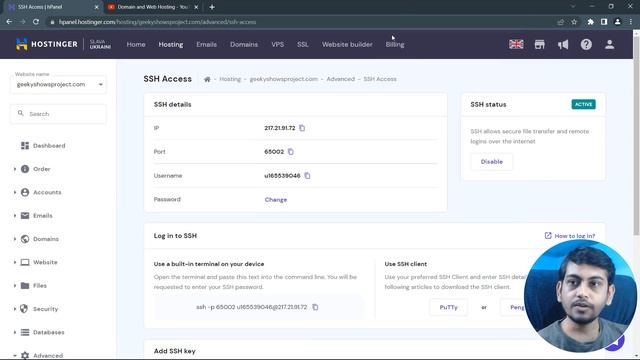The image size is (640, 360).
Task: Click the Accounts sidebar icon
Action: pyautogui.click(x=25, y=192)
